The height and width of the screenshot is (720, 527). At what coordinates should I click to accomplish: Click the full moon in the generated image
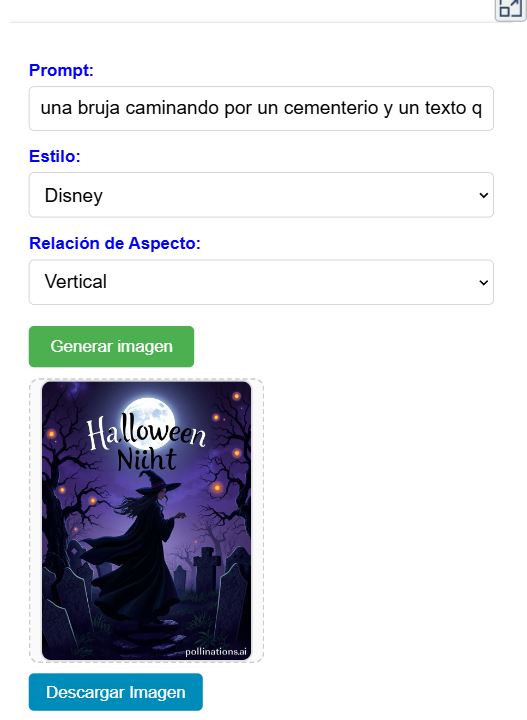point(149,418)
